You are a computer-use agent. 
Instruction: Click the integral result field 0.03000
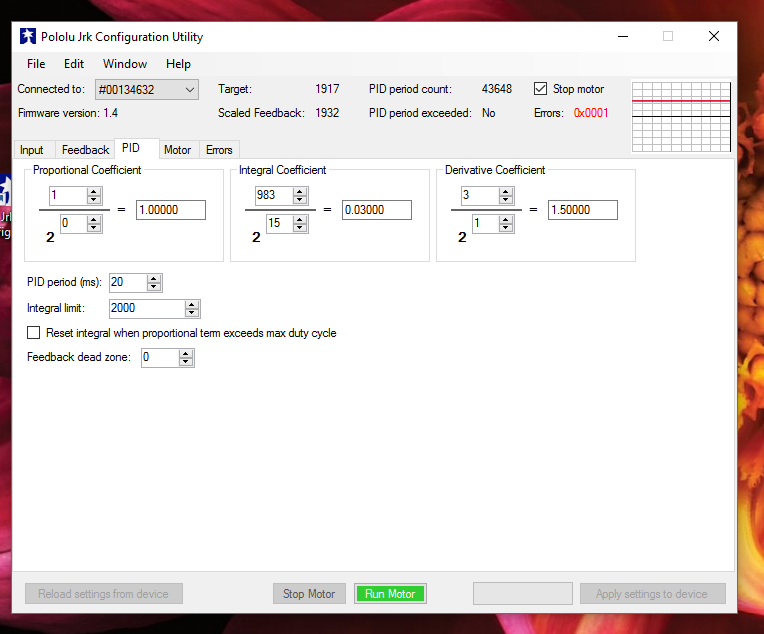[377, 210]
